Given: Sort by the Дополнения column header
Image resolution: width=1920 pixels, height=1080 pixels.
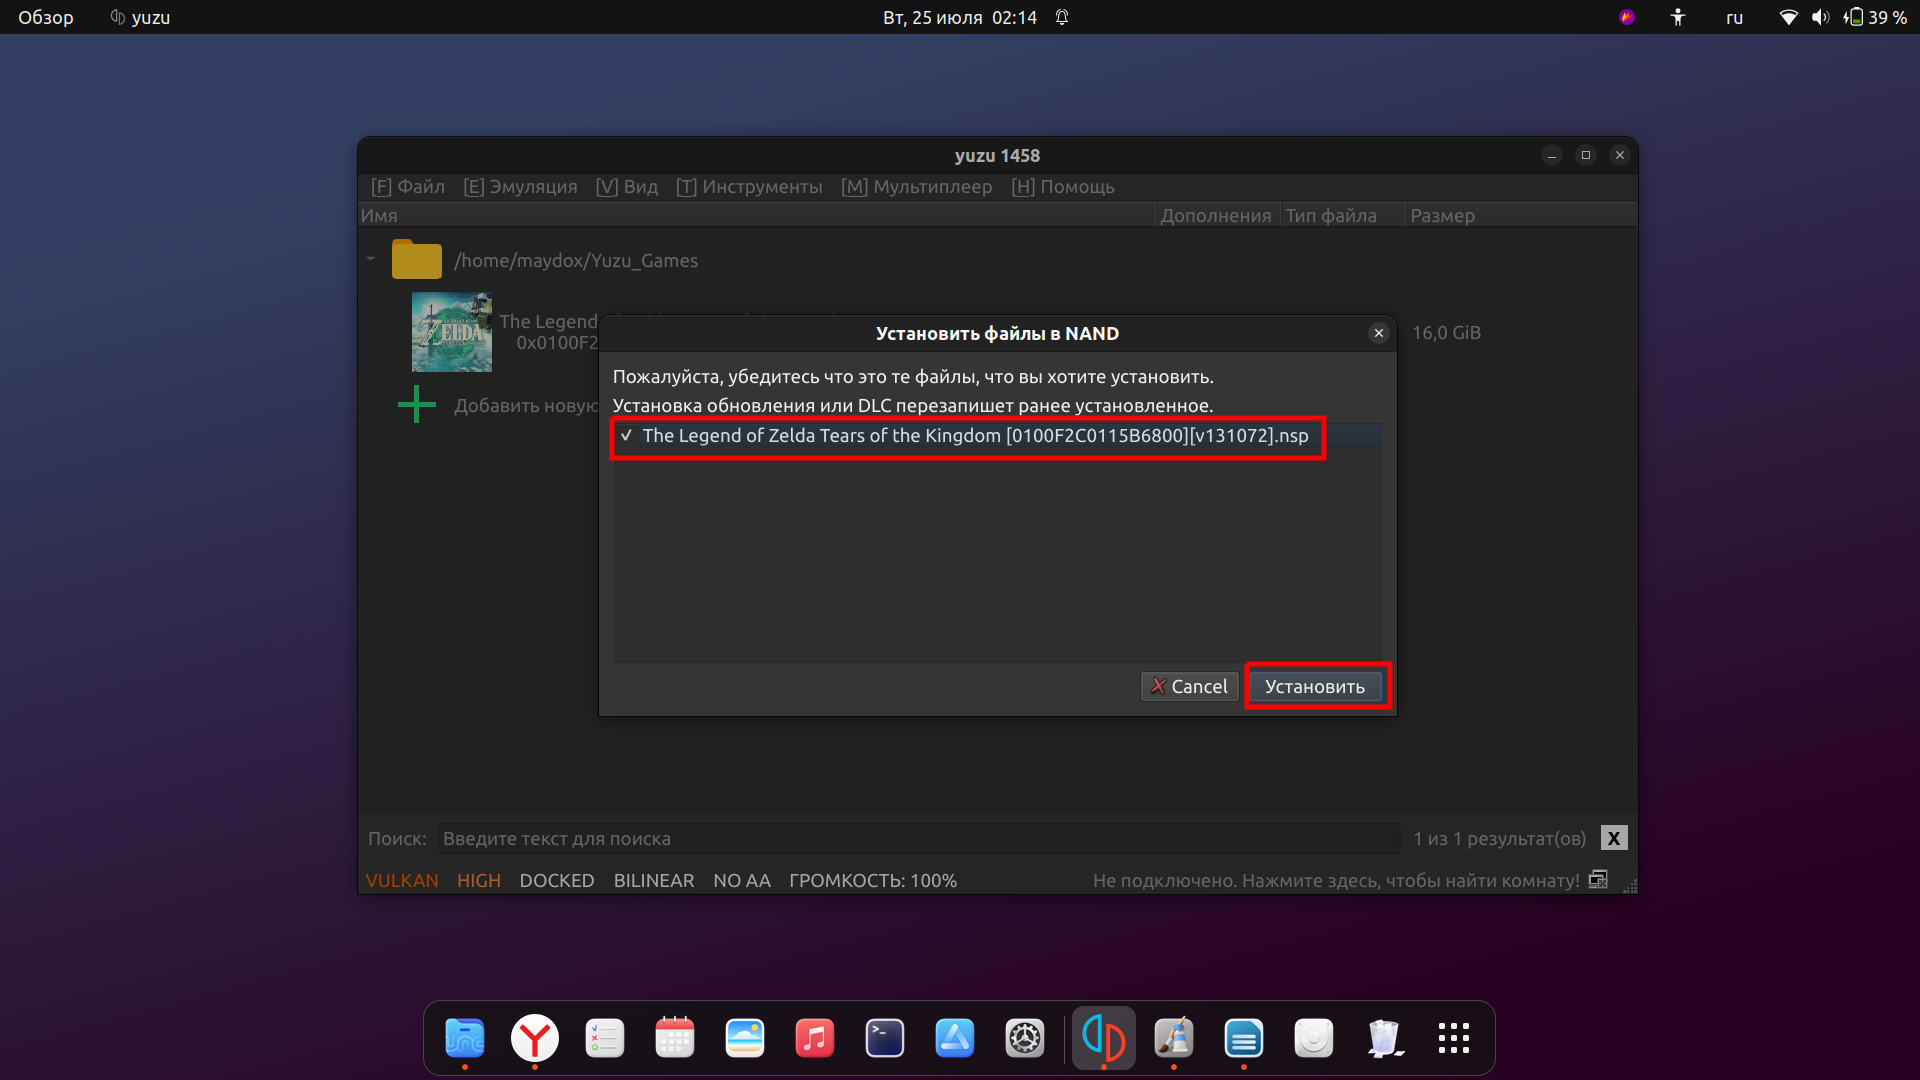Looking at the screenshot, I should point(1216,215).
